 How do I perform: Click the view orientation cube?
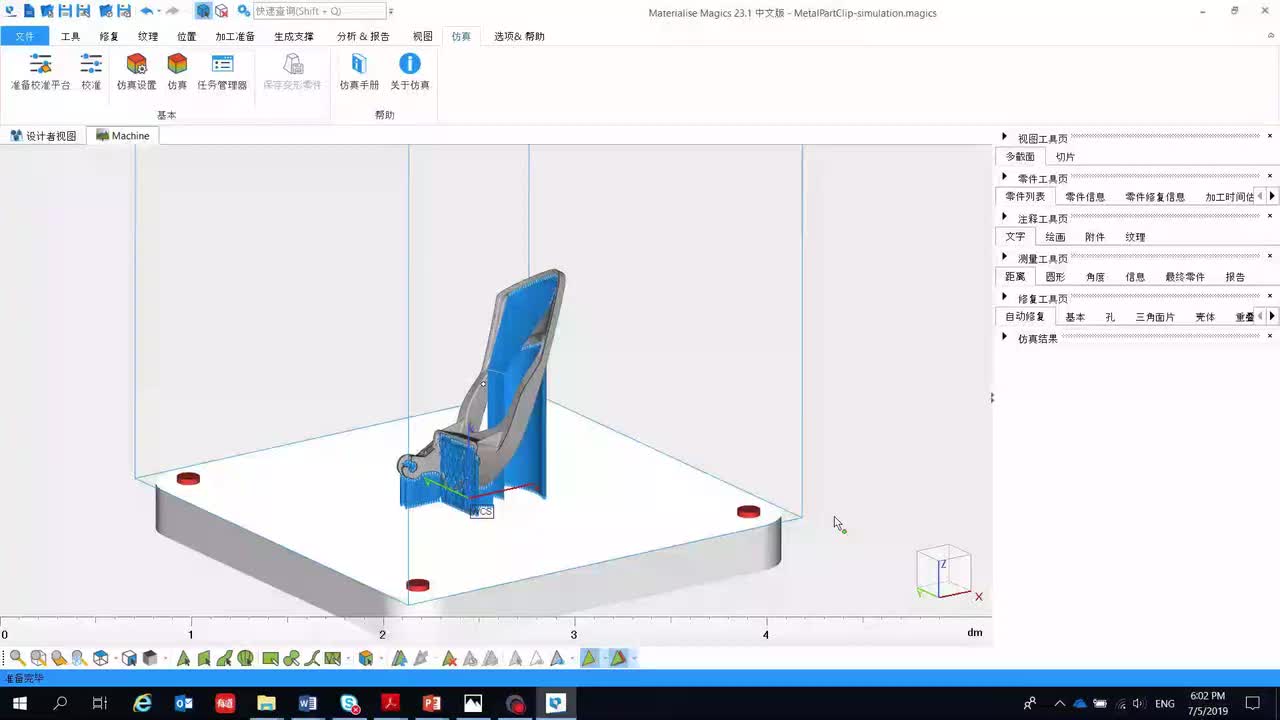(x=945, y=570)
